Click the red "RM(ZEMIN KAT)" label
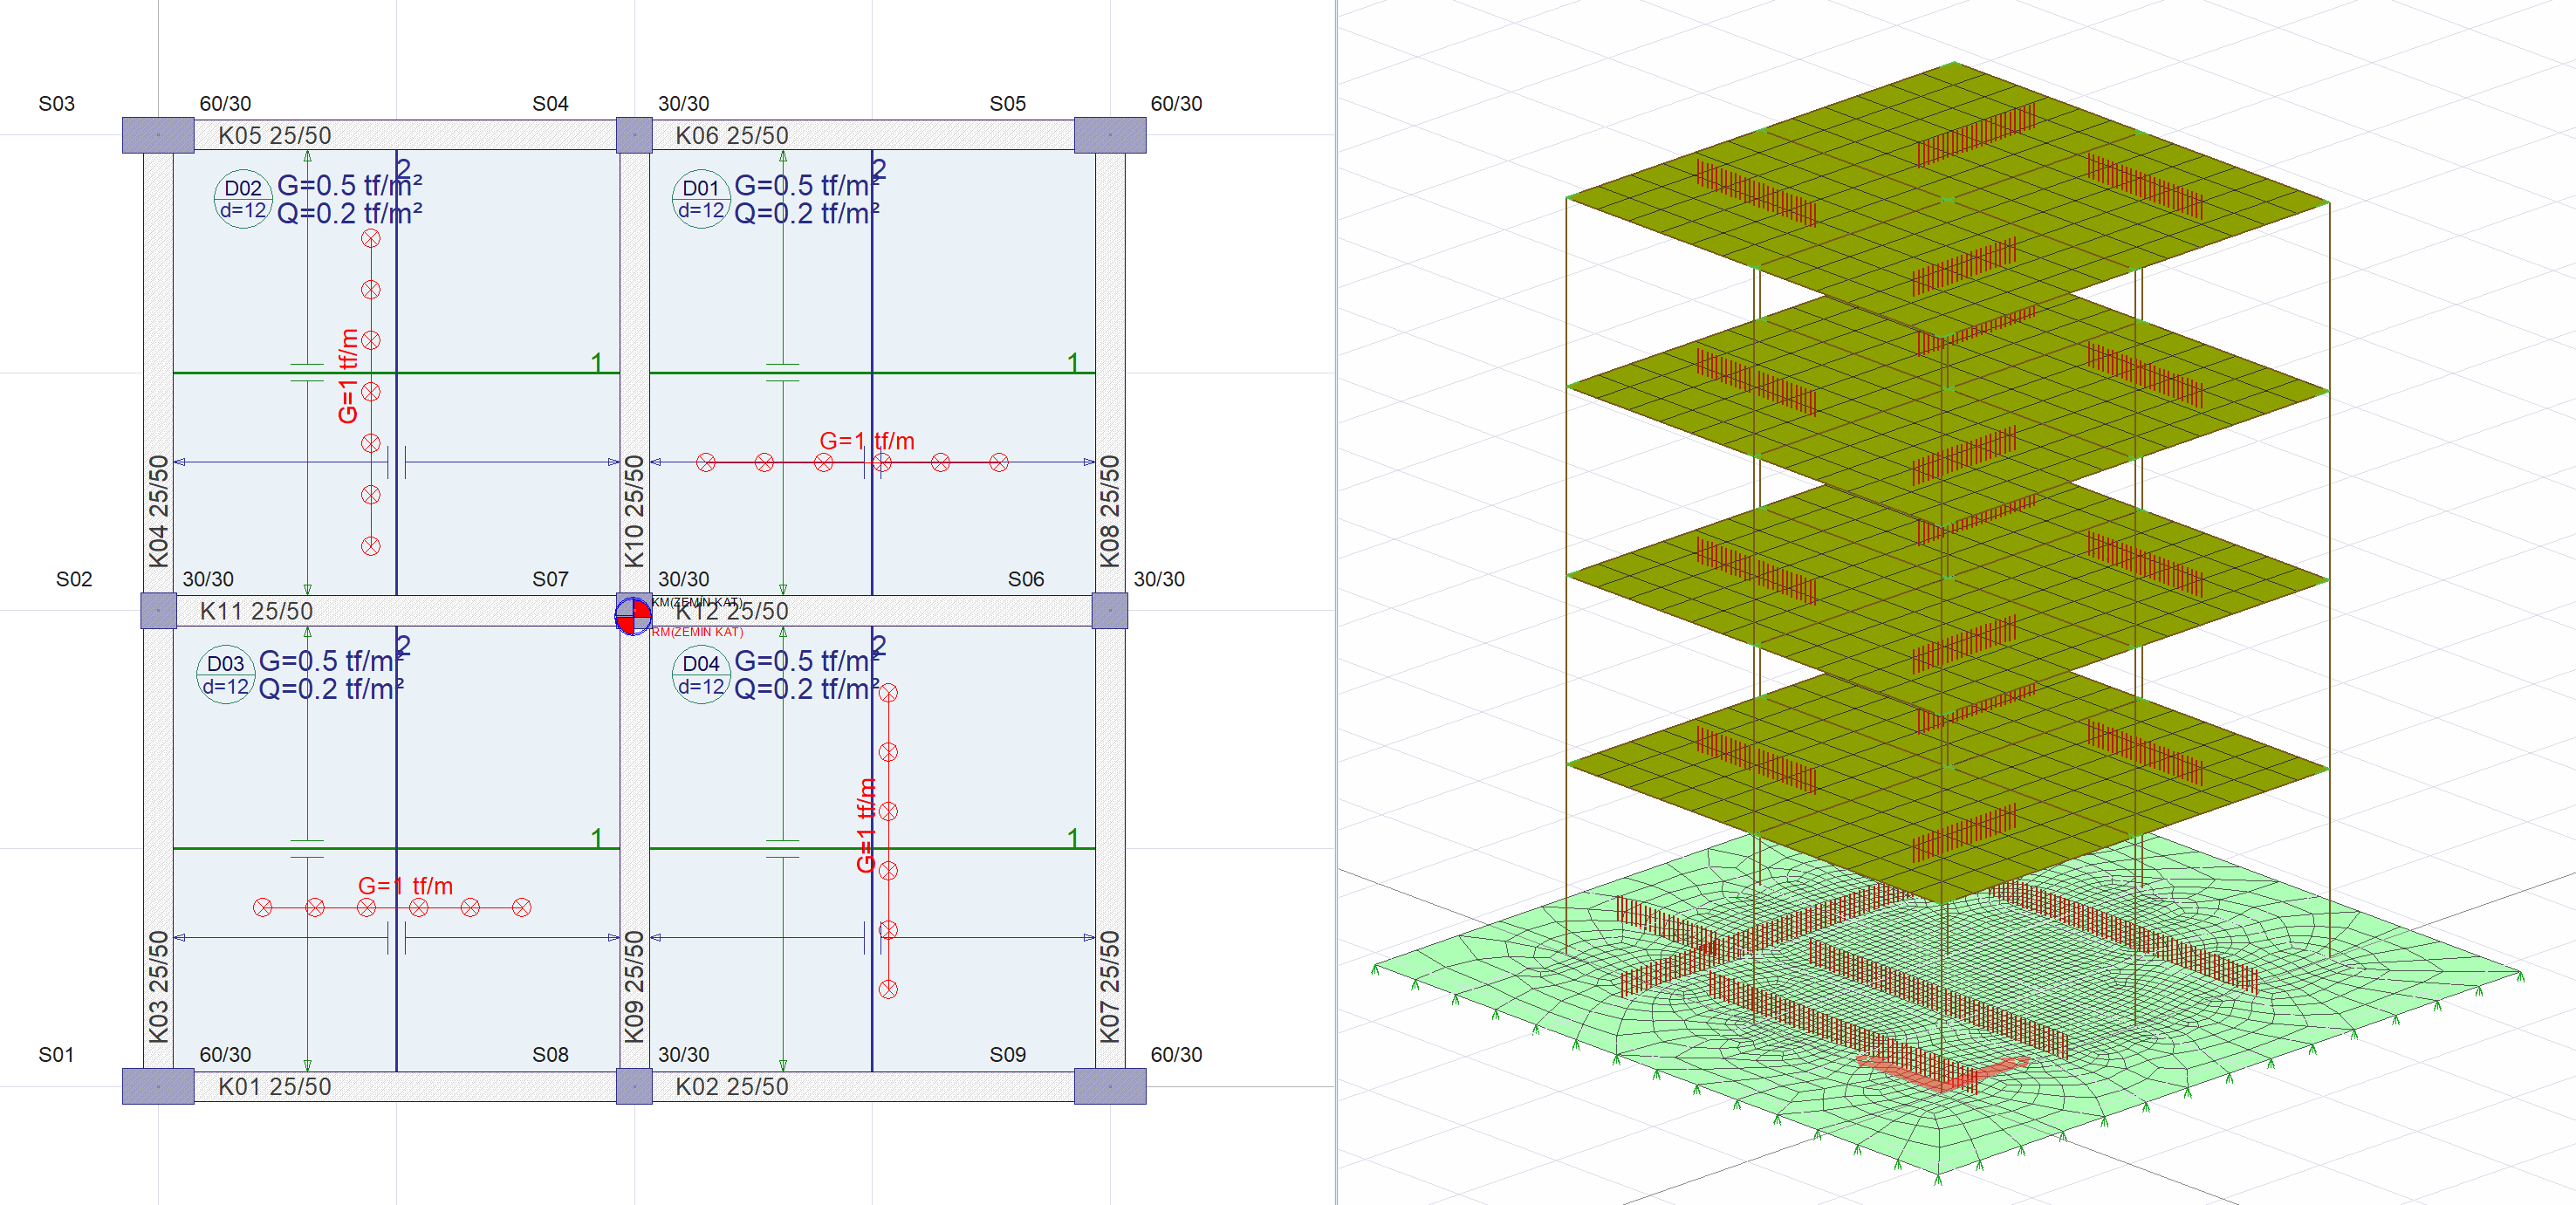Image resolution: width=2576 pixels, height=1205 pixels. (698, 632)
